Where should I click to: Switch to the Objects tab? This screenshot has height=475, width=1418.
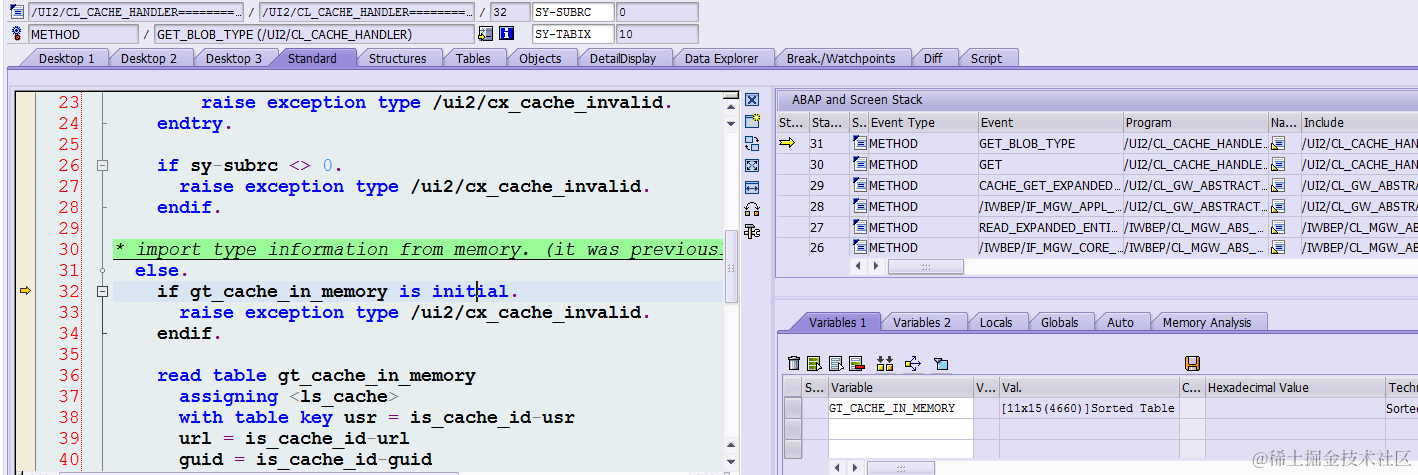click(540, 58)
